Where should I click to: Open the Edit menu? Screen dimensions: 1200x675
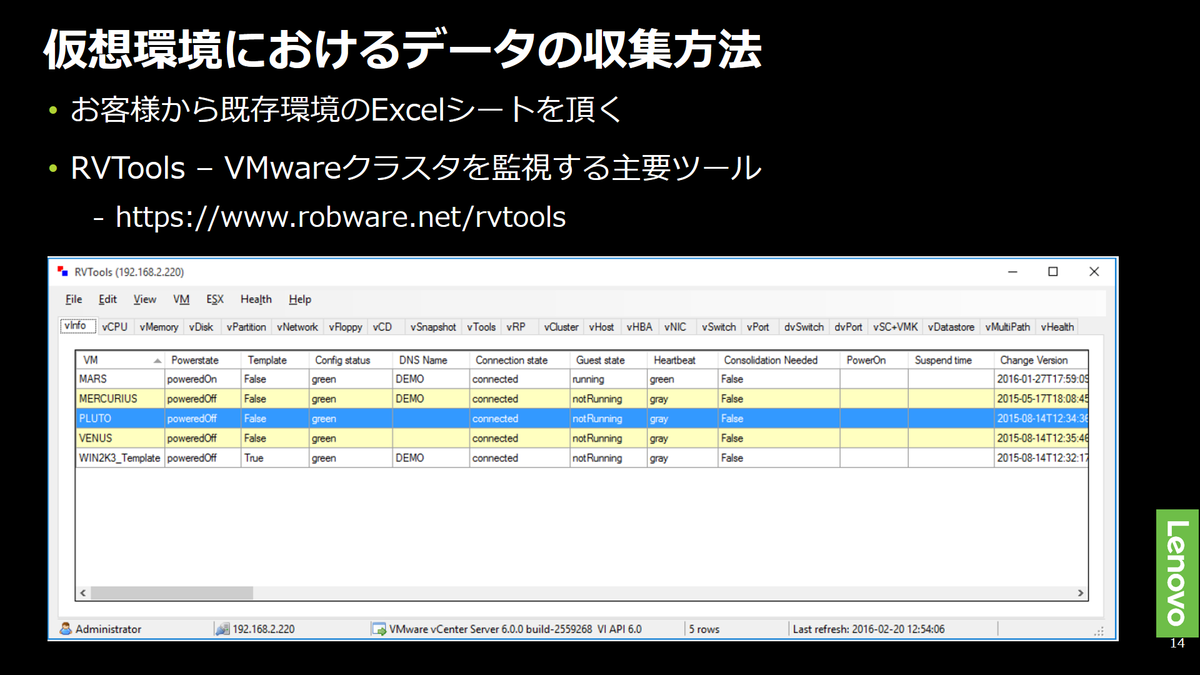pyautogui.click(x=108, y=299)
